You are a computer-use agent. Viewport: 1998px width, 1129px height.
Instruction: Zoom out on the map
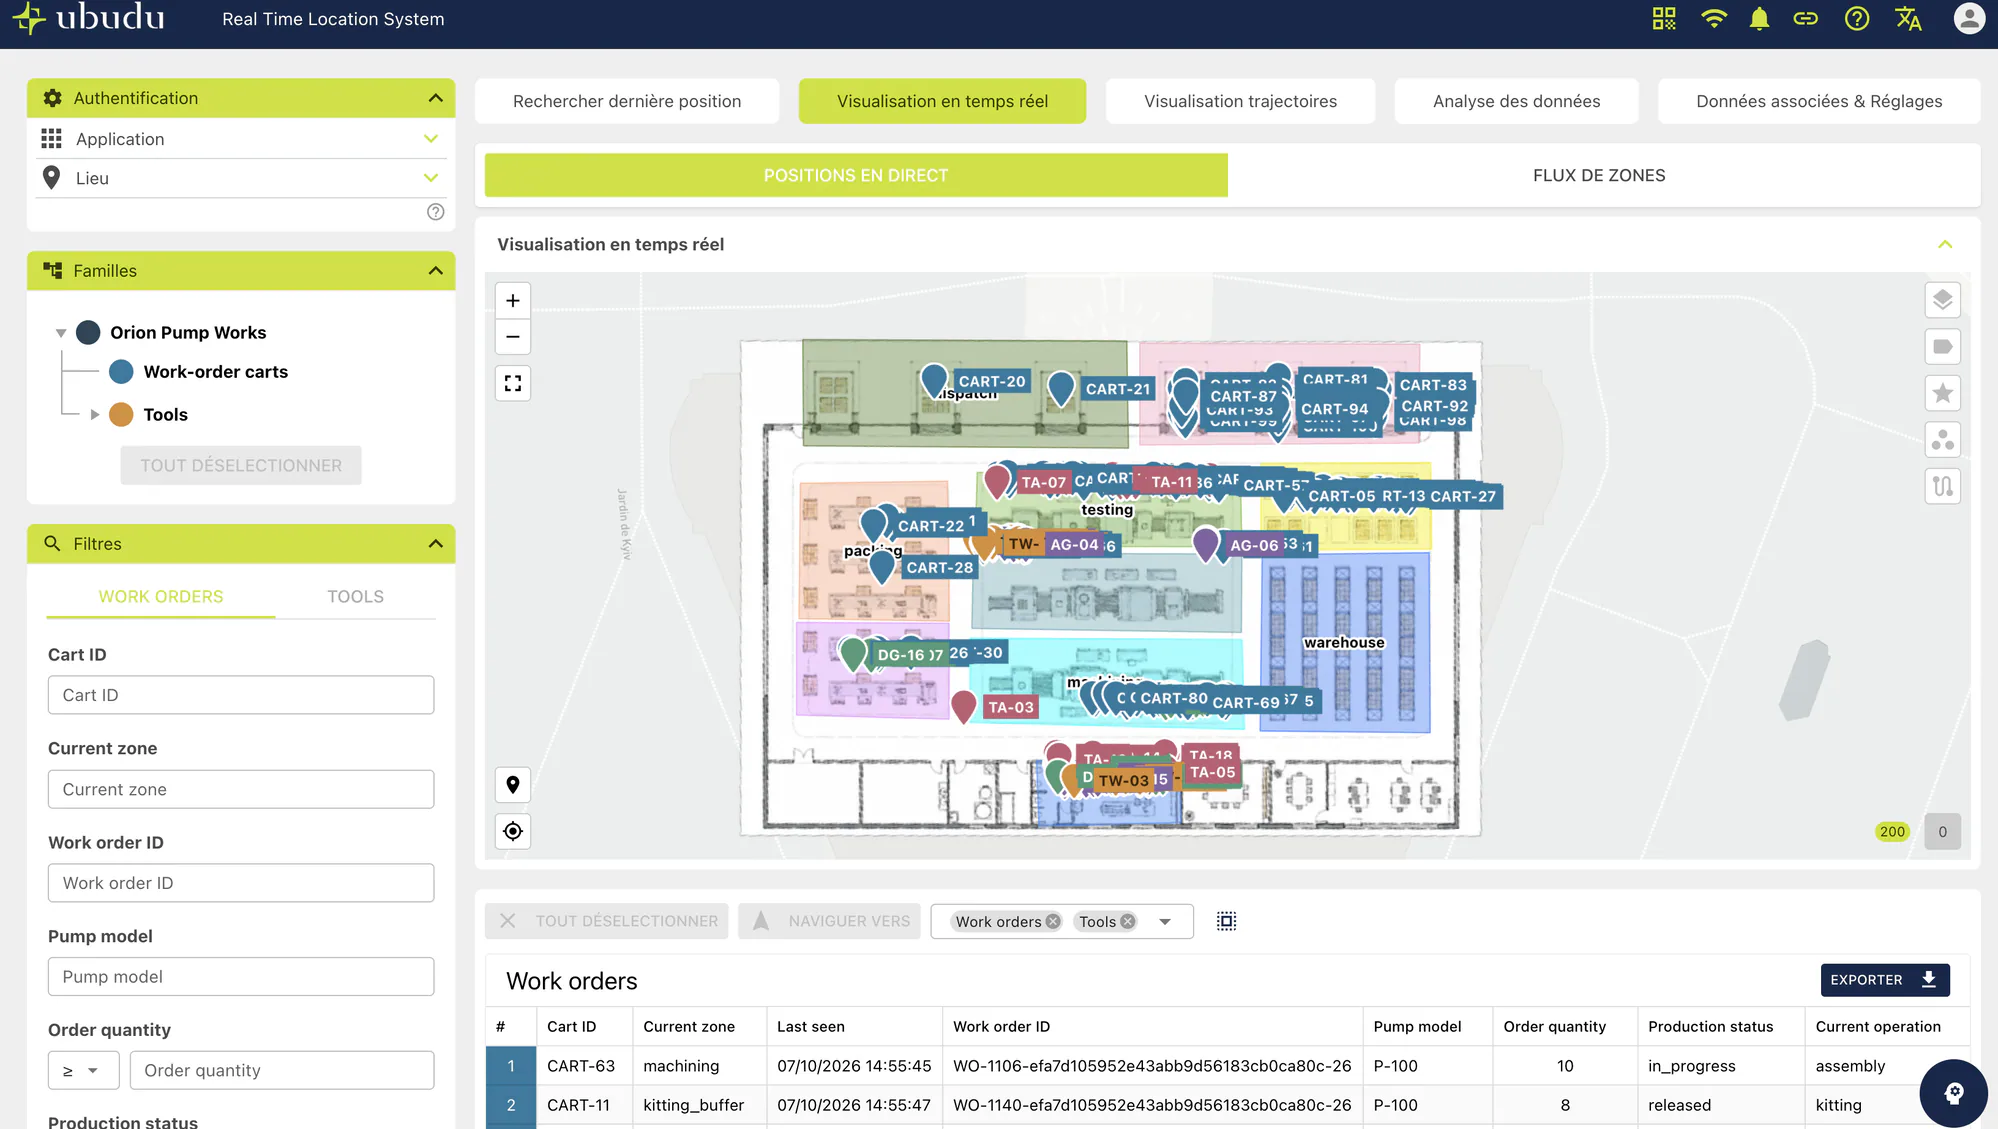coord(513,337)
